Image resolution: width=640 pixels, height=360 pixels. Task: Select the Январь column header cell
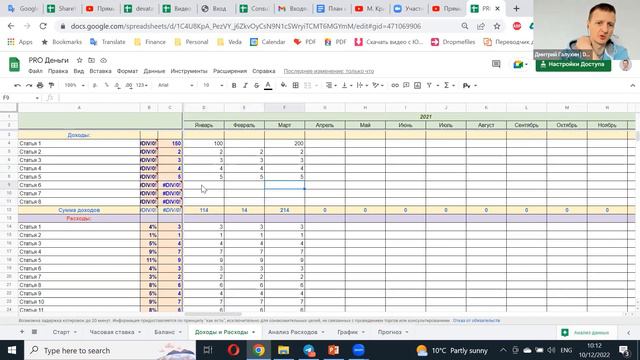pos(204,125)
